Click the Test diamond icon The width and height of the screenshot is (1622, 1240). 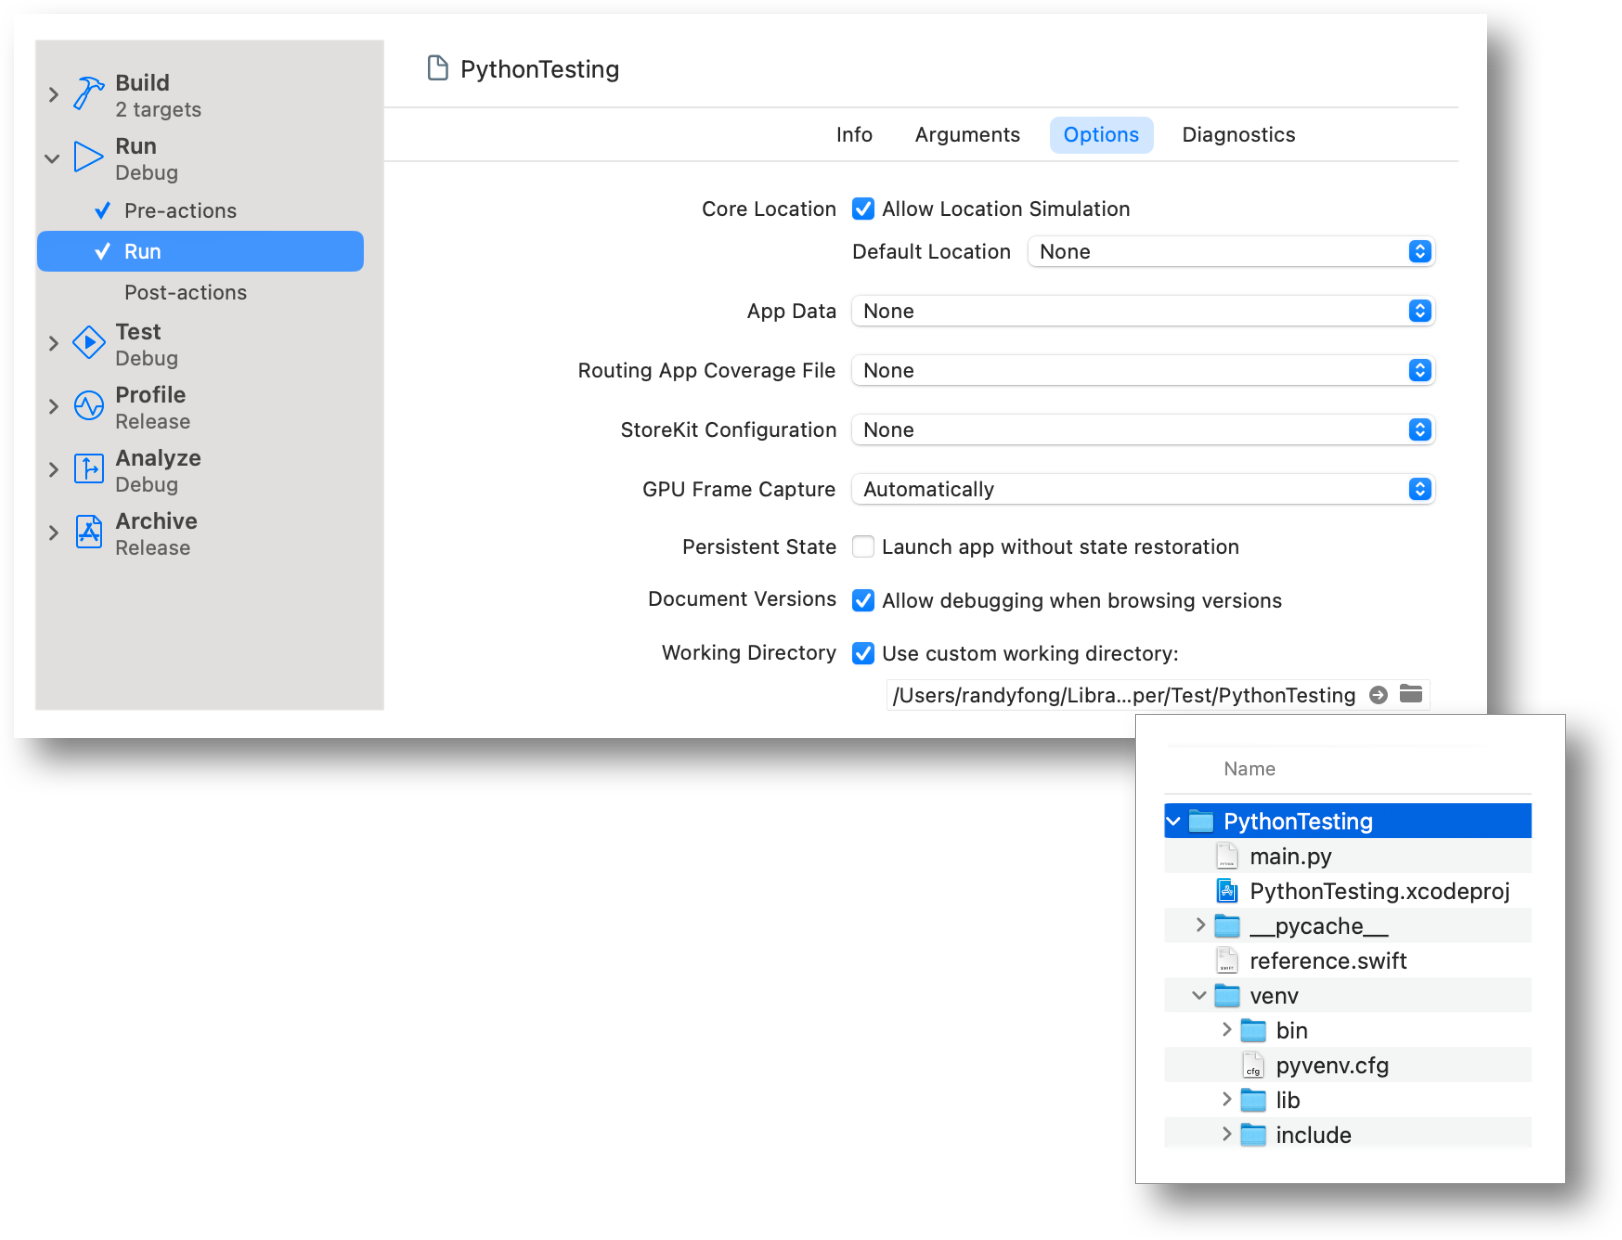point(89,343)
